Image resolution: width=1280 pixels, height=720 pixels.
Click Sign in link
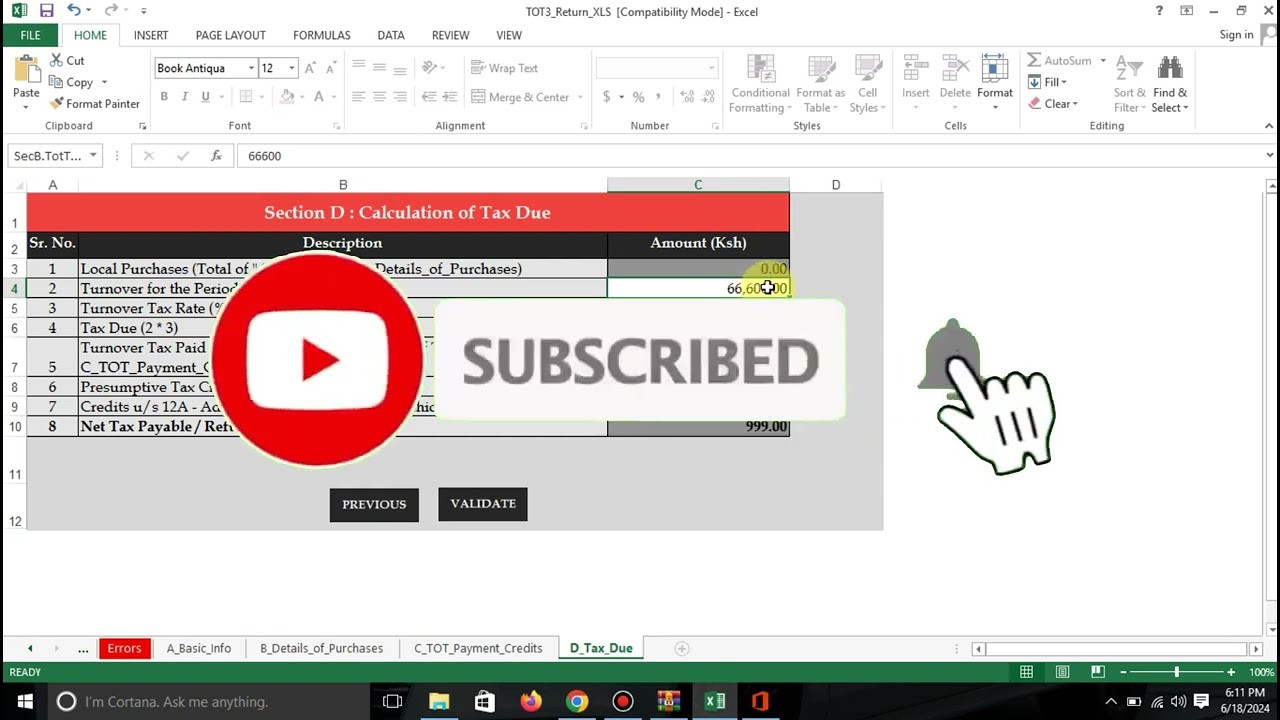[x=1236, y=35]
